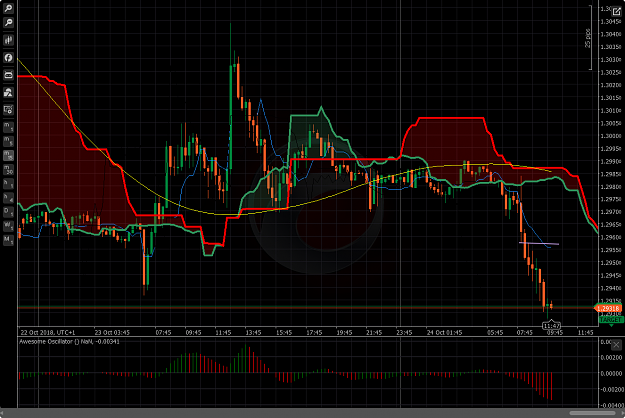Click the orange 1.29318 current price label
Screen dimensions: 625x418
pos(608,308)
